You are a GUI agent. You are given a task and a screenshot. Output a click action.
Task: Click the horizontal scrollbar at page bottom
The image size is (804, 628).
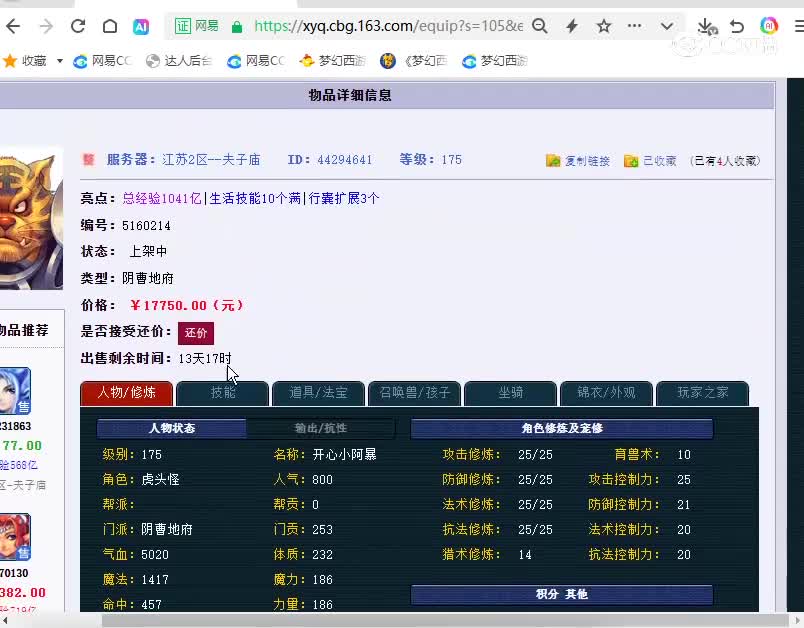[x=445, y=621]
